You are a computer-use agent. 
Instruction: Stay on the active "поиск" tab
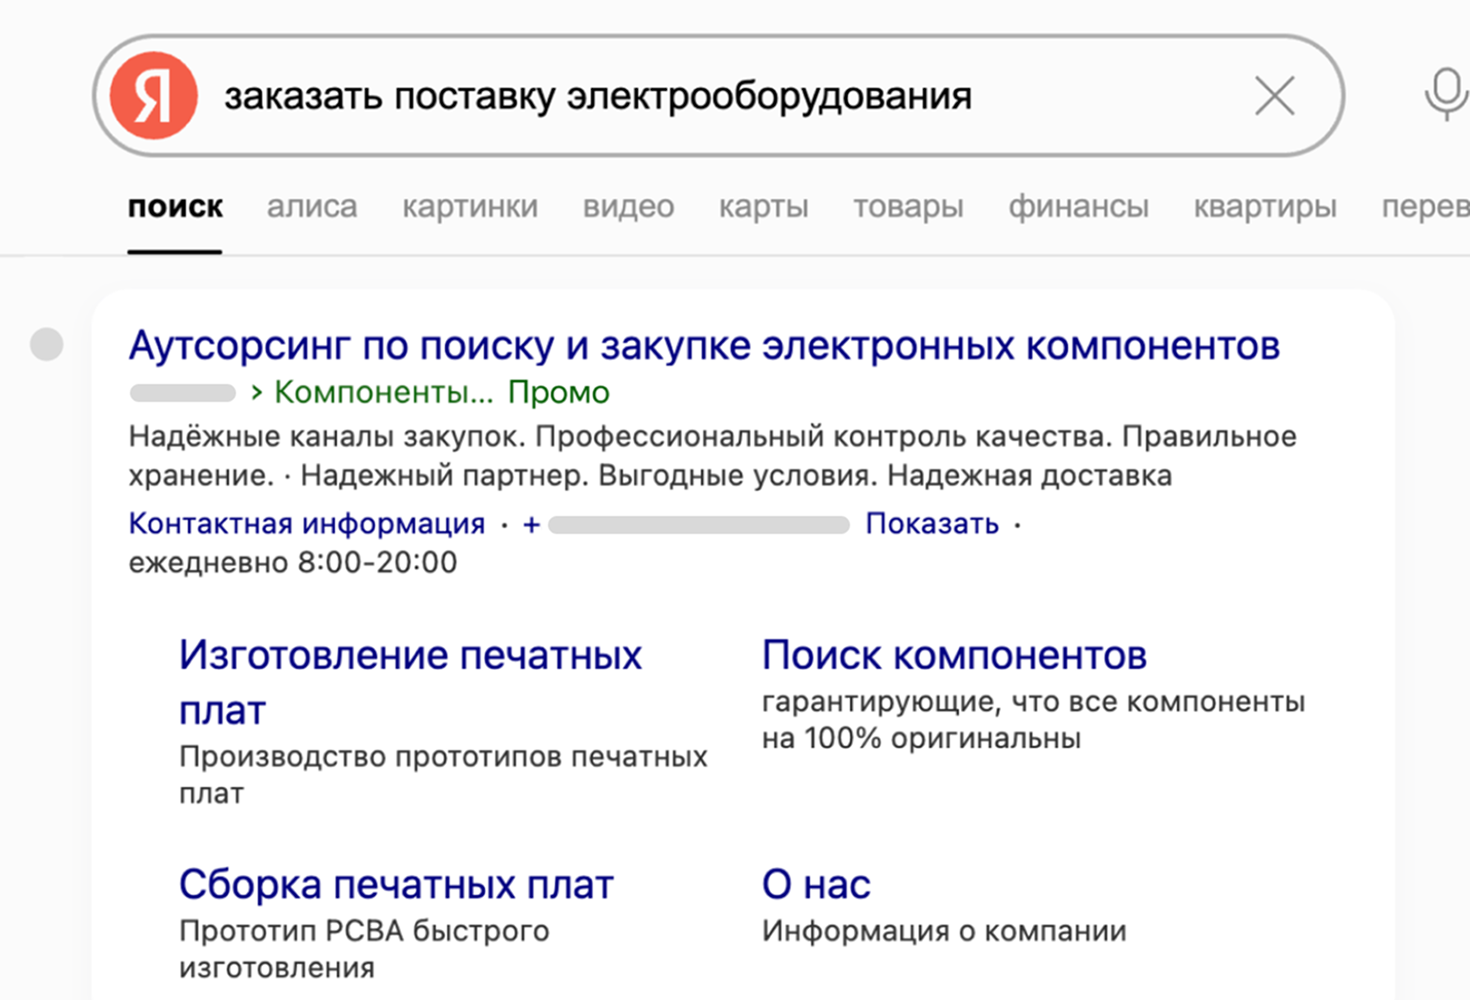[x=175, y=207]
